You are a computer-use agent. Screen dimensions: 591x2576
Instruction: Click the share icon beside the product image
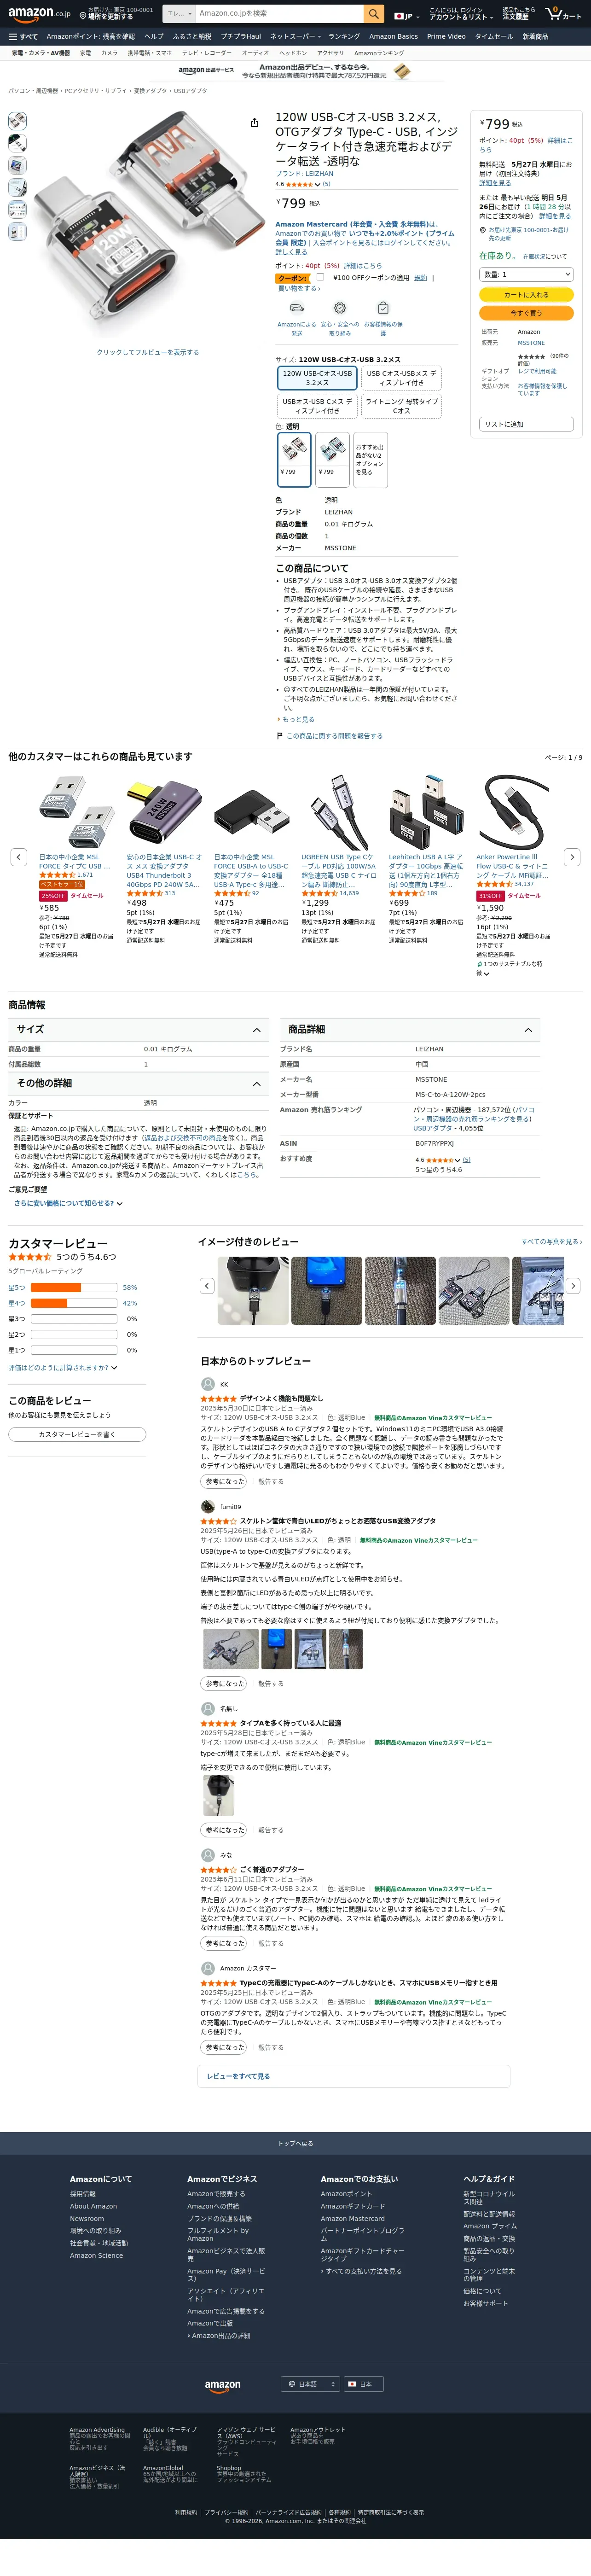(x=254, y=123)
